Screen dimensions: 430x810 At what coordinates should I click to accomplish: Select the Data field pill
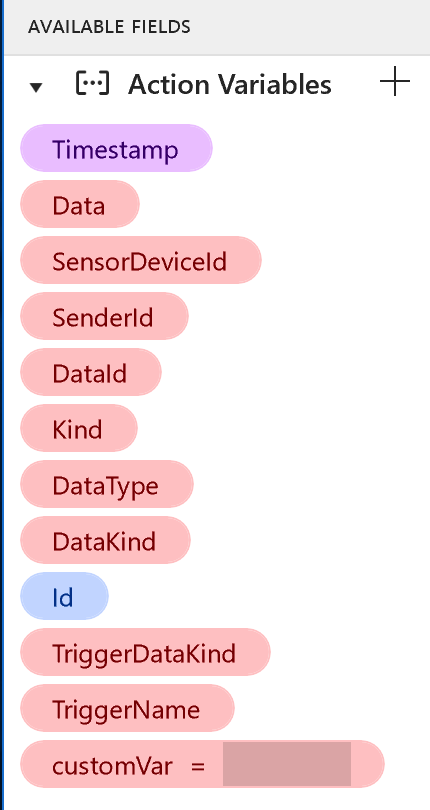click(x=80, y=204)
